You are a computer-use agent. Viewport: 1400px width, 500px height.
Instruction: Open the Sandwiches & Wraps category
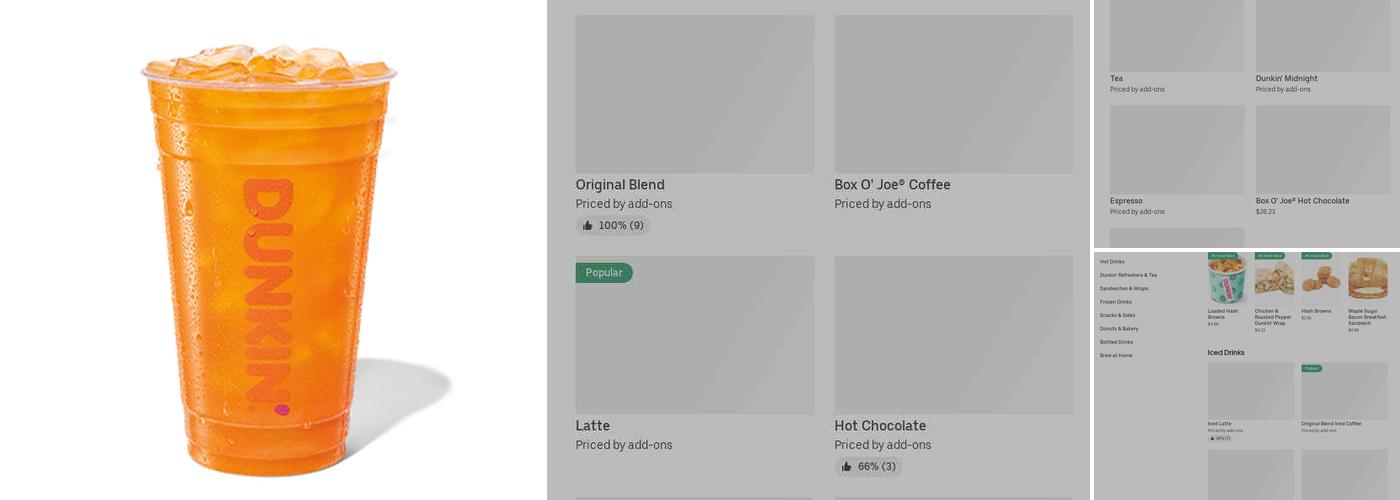click(1124, 288)
